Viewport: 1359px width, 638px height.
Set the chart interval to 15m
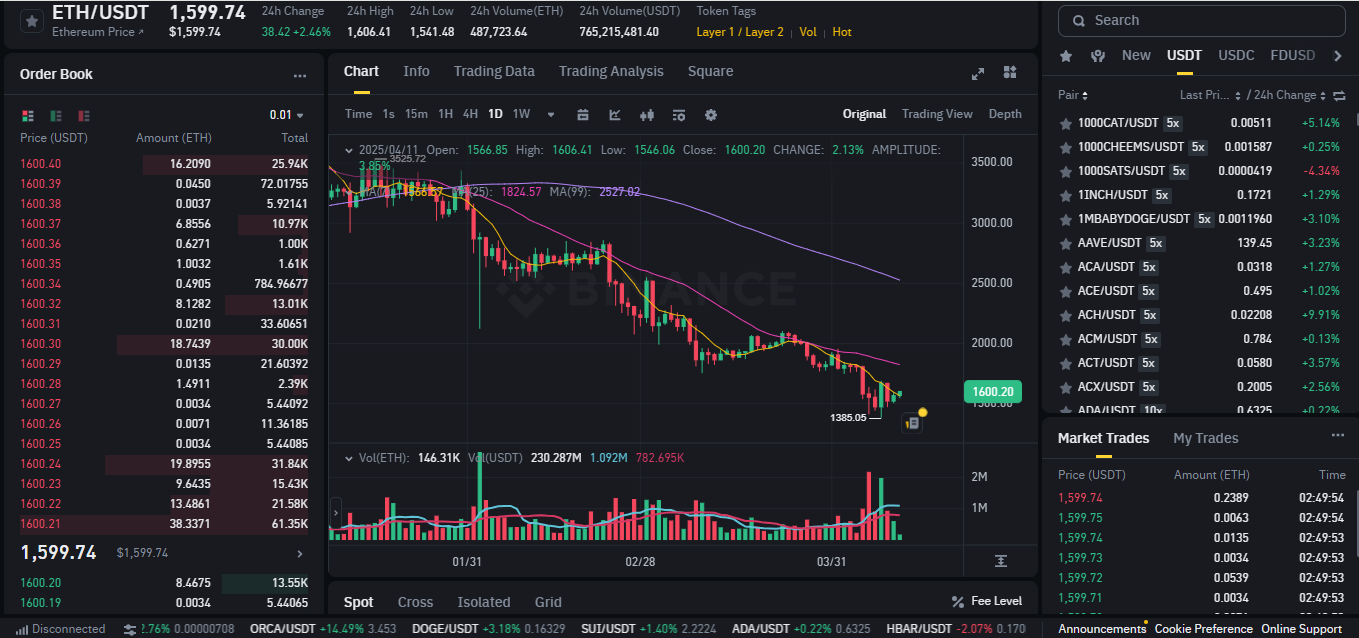coord(416,114)
